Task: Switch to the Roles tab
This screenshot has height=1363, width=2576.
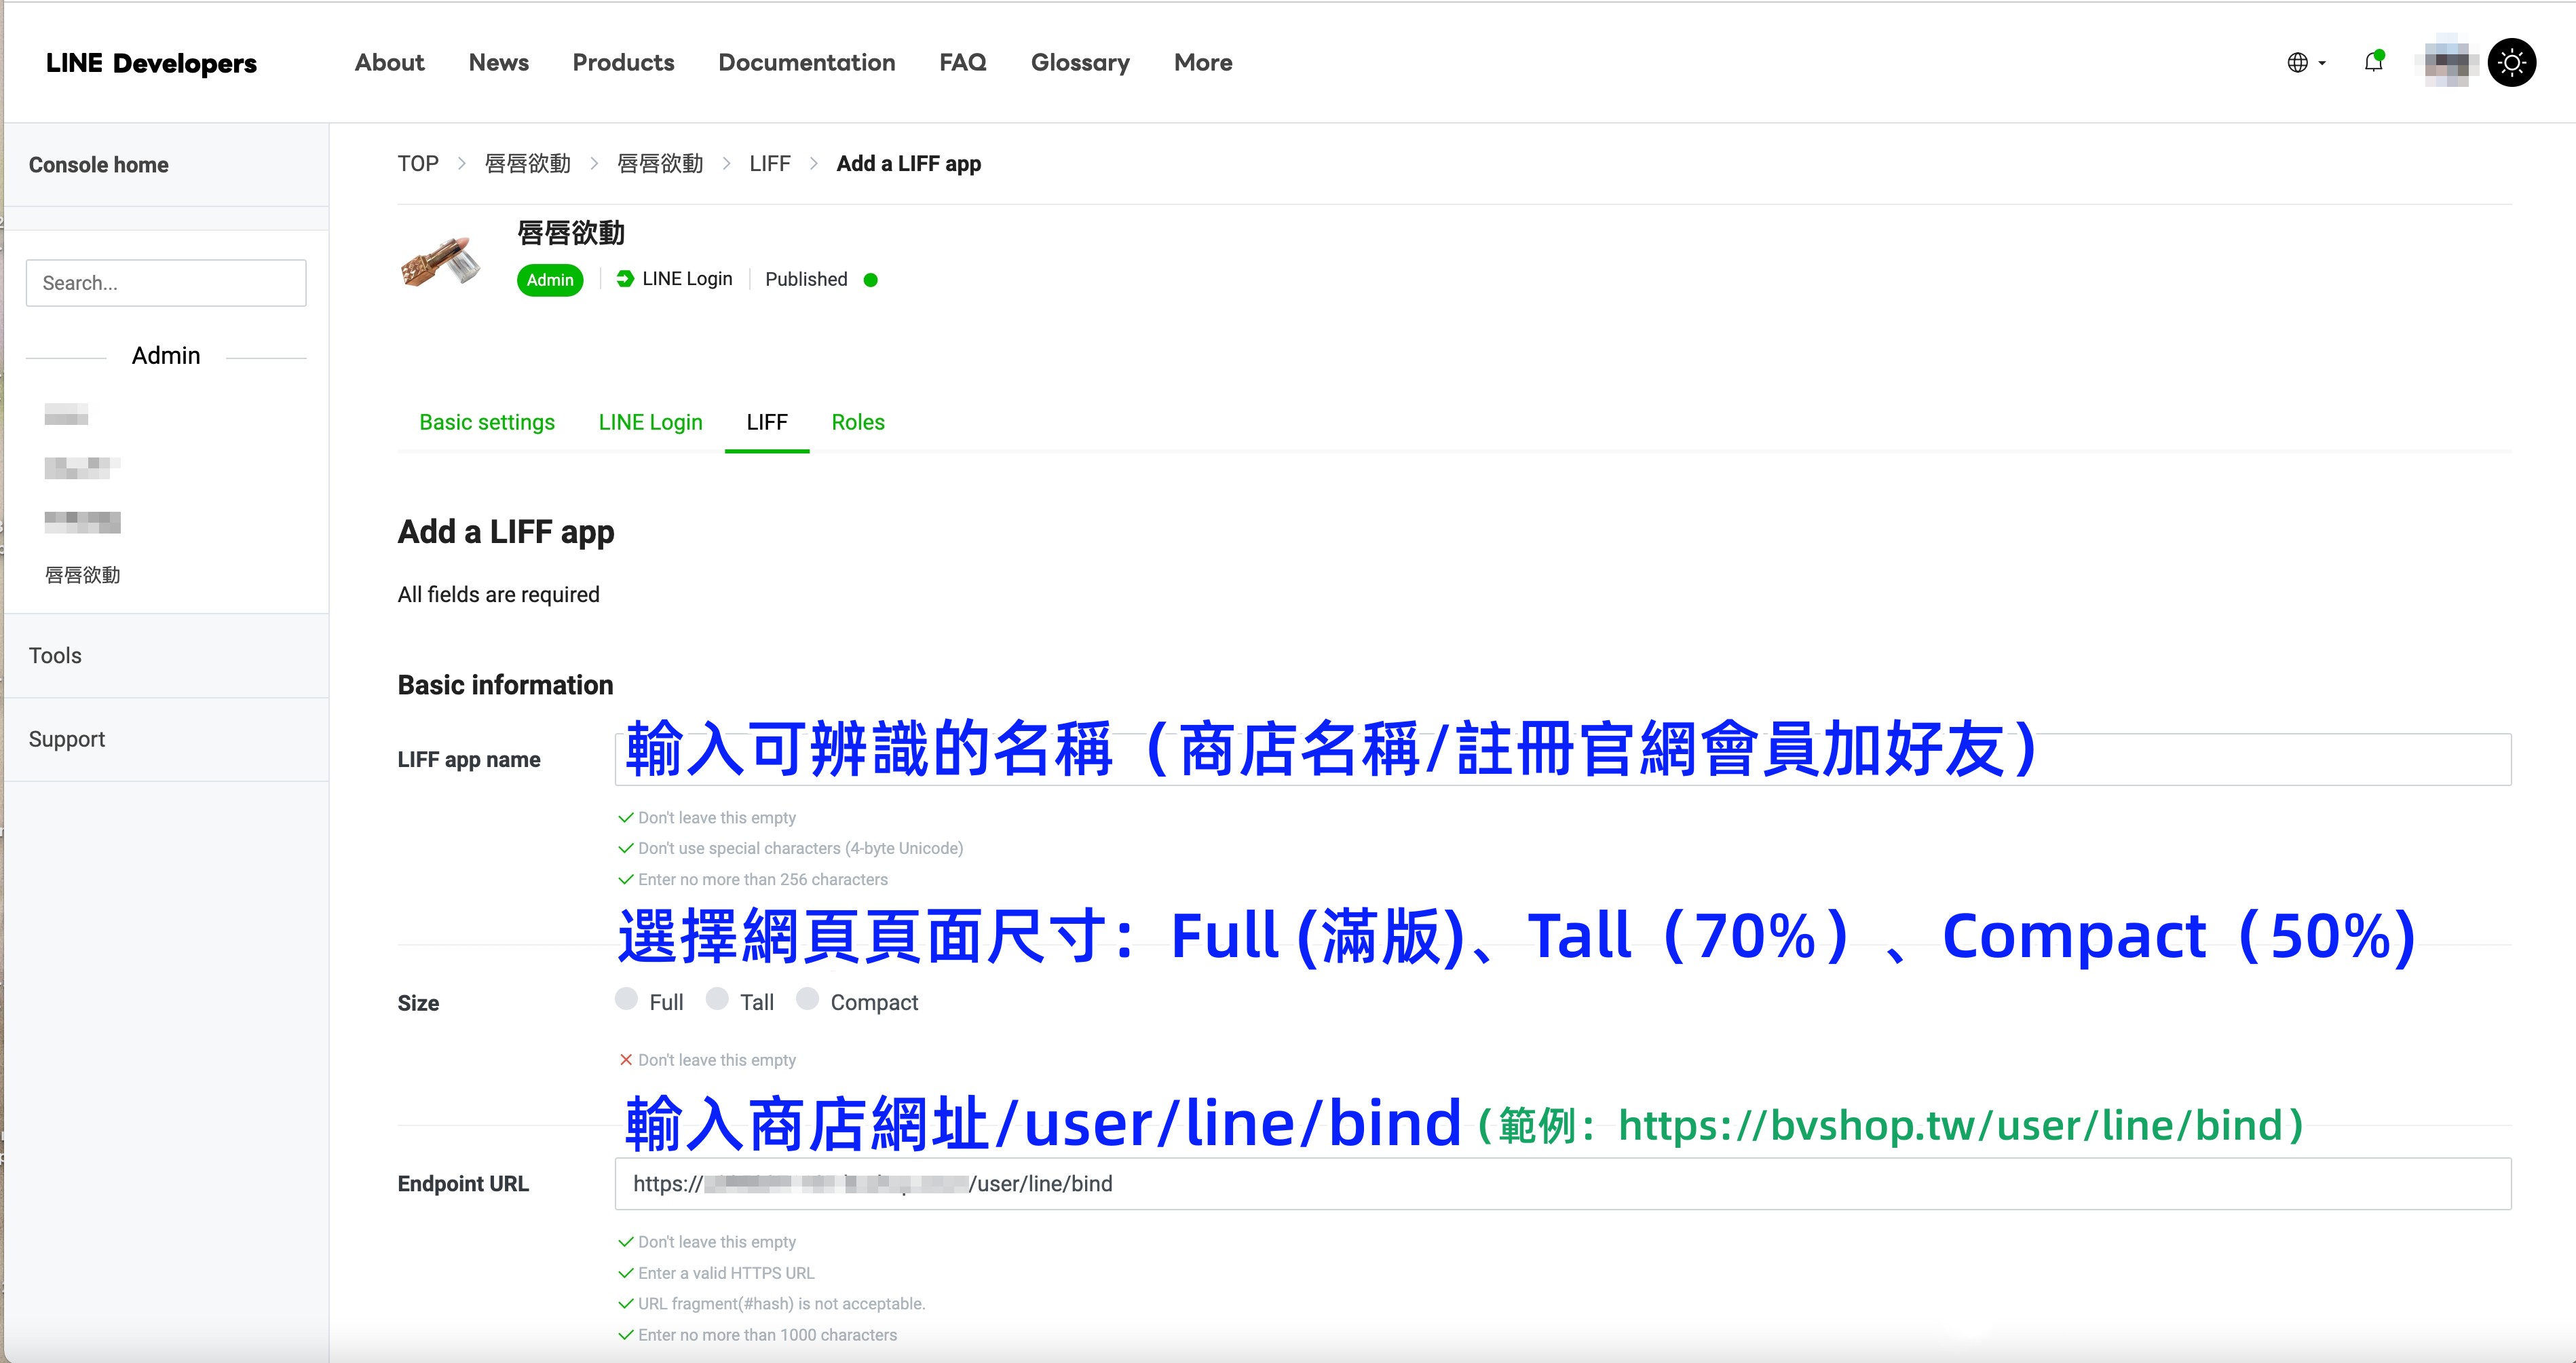Action: pos(857,422)
